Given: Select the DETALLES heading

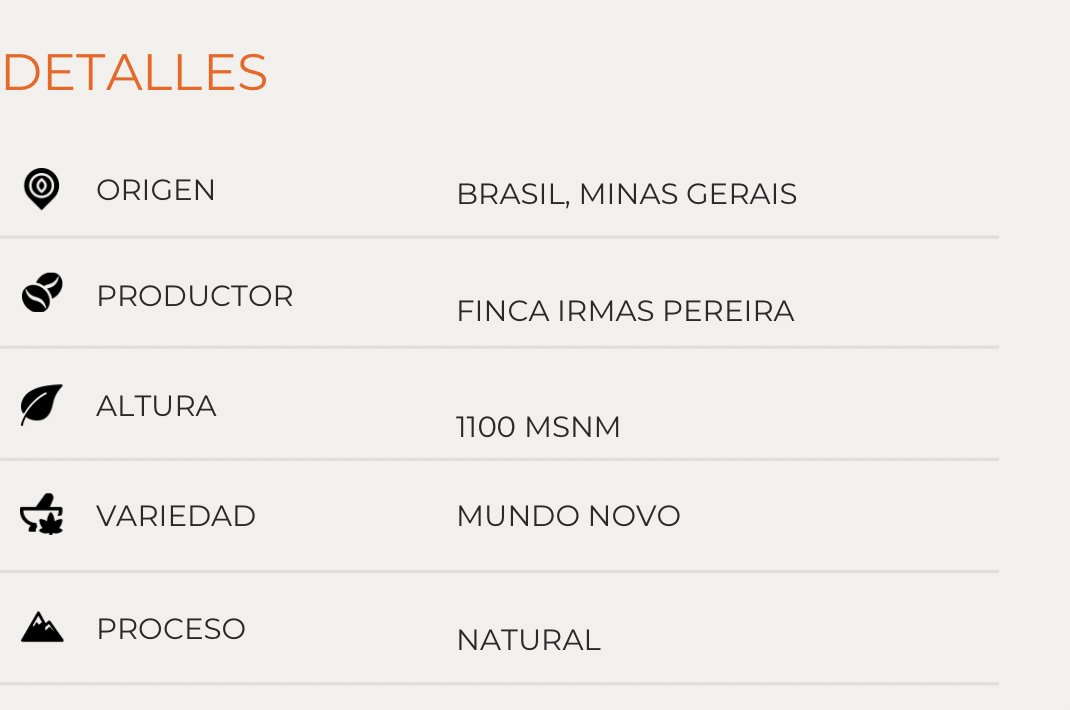Looking at the screenshot, I should pyautogui.click(x=135, y=72).
